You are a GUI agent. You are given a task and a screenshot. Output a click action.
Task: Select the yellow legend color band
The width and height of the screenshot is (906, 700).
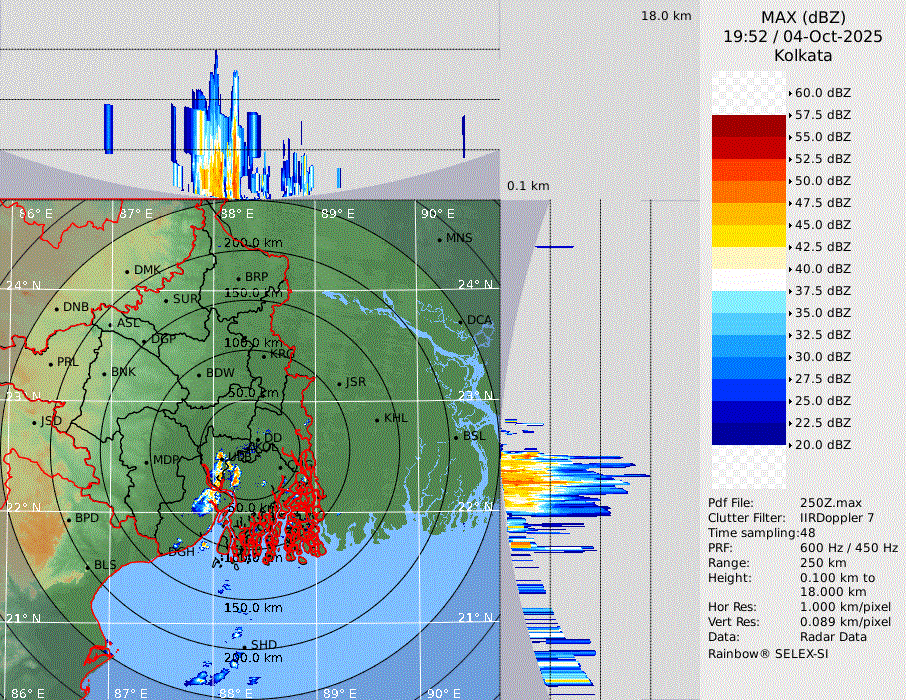(748, 236)
